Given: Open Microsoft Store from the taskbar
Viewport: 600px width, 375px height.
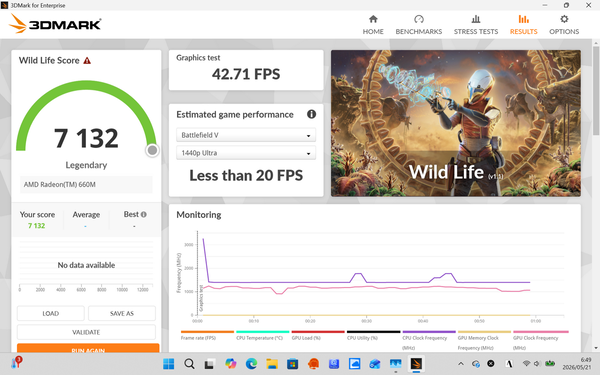Looking at the screenshot, I should (x=292, y=364).
